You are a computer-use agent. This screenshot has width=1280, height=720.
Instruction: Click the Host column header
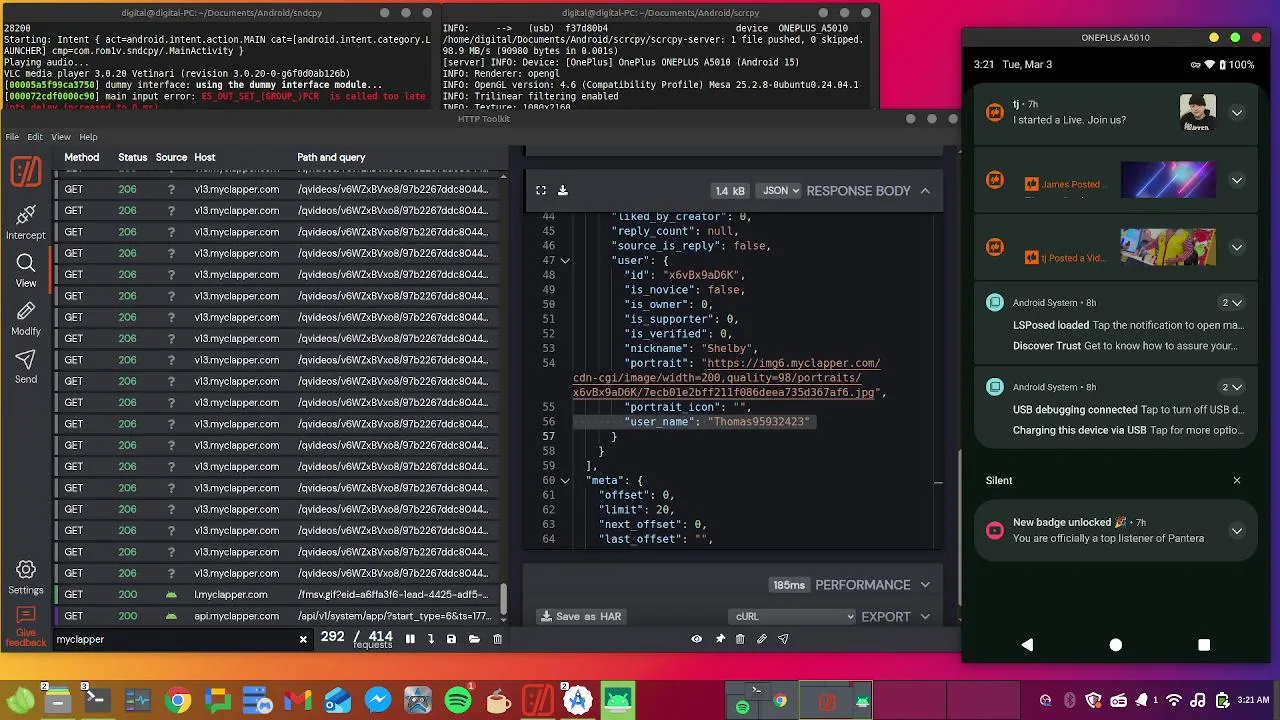click(205, 157)
